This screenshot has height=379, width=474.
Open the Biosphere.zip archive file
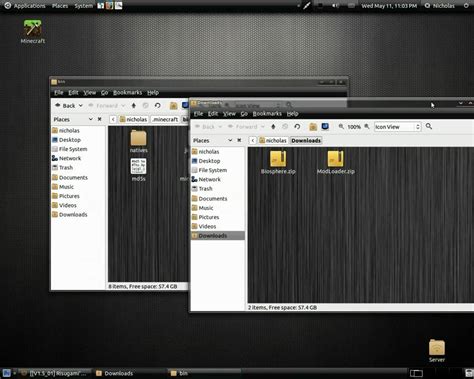pos(278,162)
